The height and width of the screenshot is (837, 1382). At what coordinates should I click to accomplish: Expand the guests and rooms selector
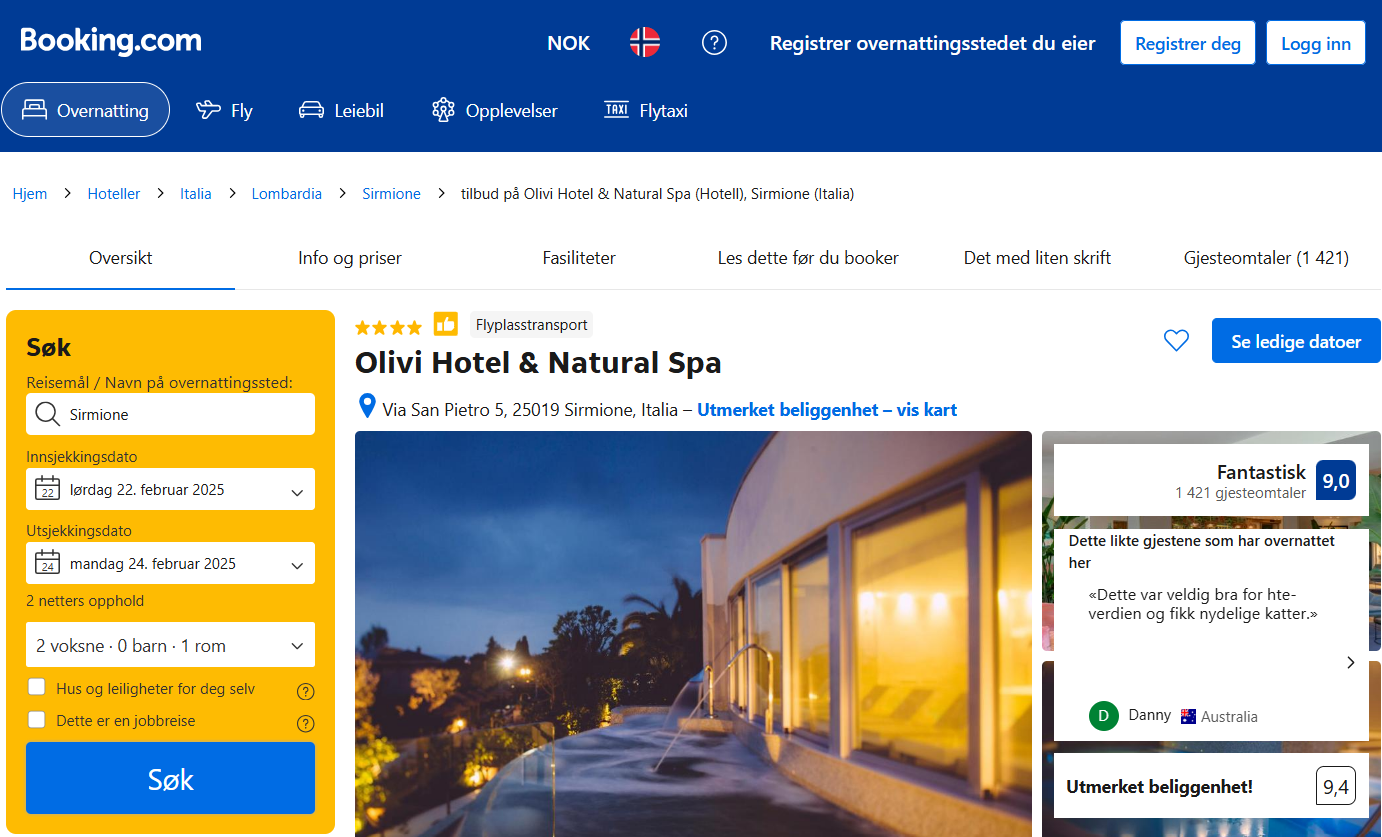click(170, 646)
